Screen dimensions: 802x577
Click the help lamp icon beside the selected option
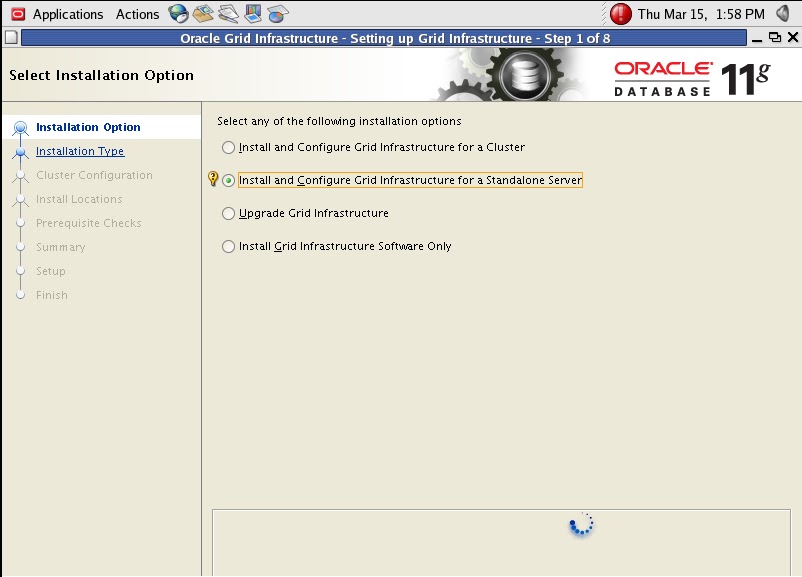click(x=213, y=181)
